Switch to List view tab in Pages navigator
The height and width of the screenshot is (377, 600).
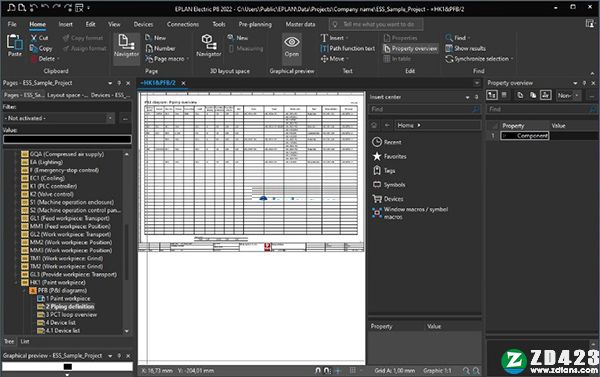[x=25, y=341]
